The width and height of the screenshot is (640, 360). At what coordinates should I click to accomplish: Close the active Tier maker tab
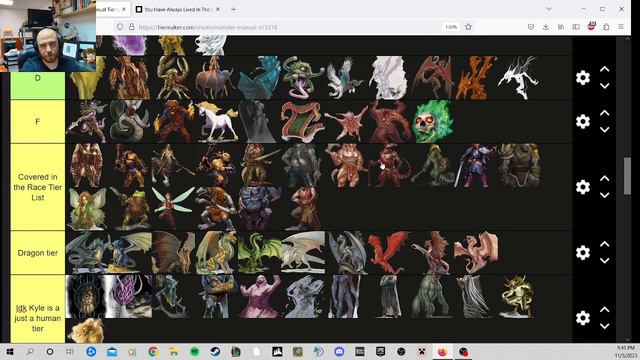point(124,9)
